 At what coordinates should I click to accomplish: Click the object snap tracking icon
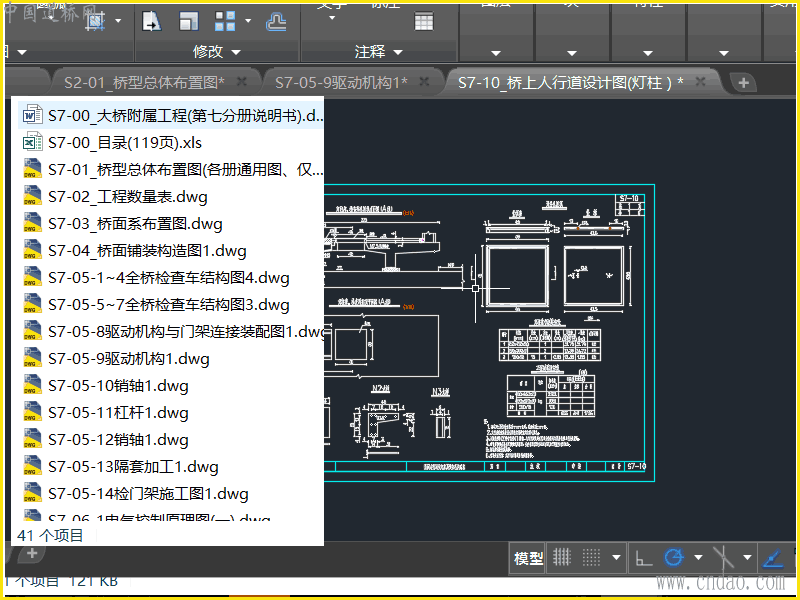(x=773, y=558)
